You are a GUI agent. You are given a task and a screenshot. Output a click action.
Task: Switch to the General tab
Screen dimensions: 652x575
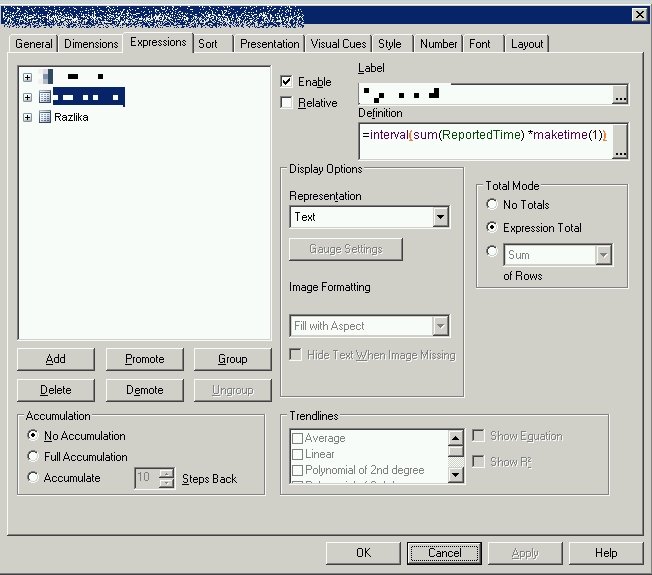pos(34,44)
